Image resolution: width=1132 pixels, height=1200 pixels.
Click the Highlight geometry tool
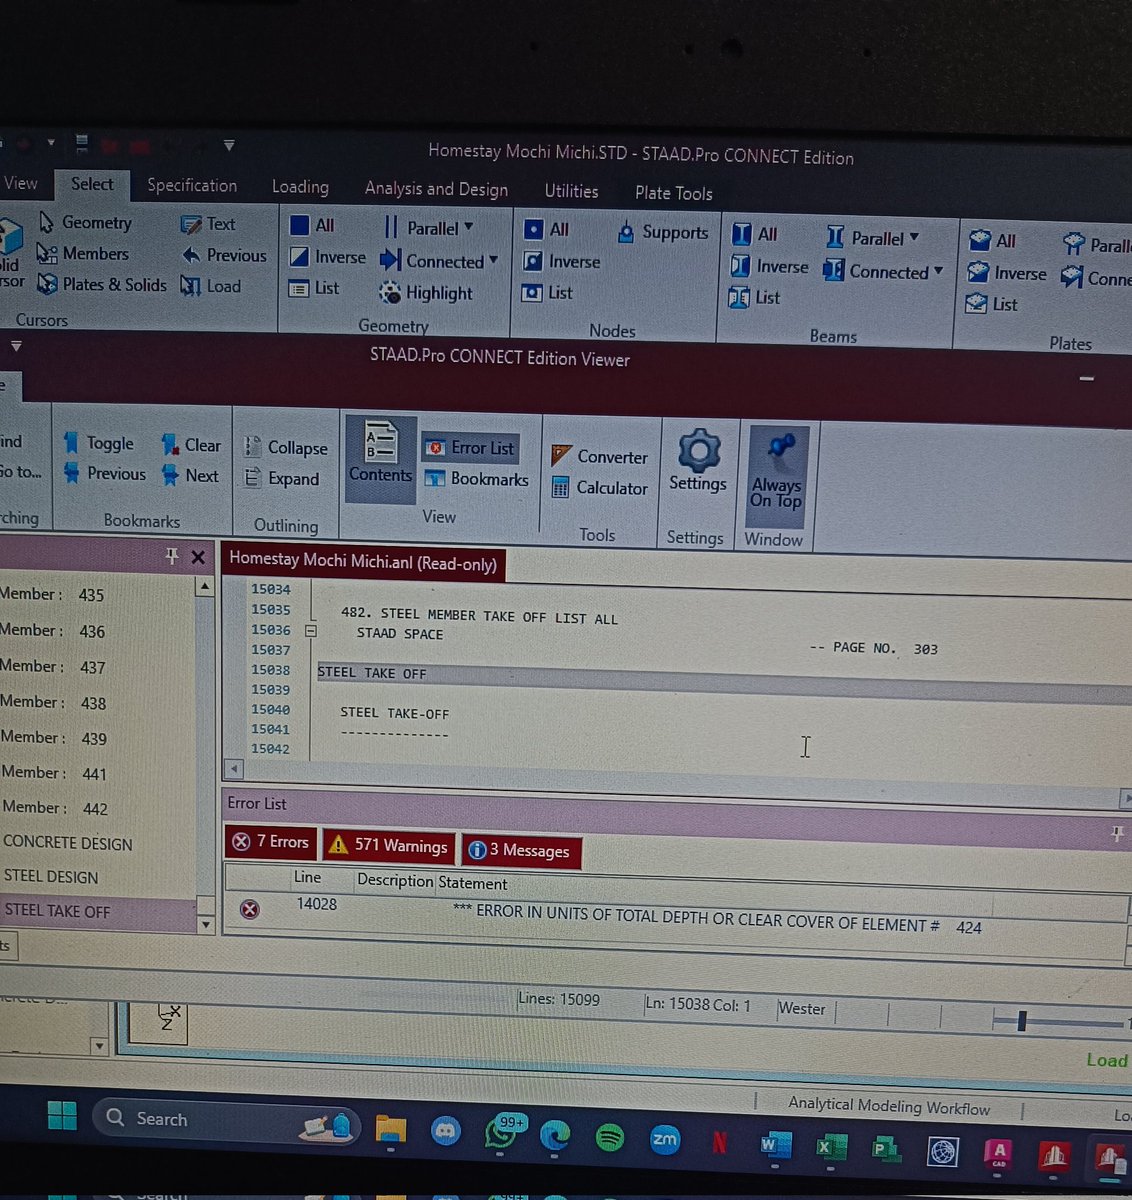pos(426,293)
